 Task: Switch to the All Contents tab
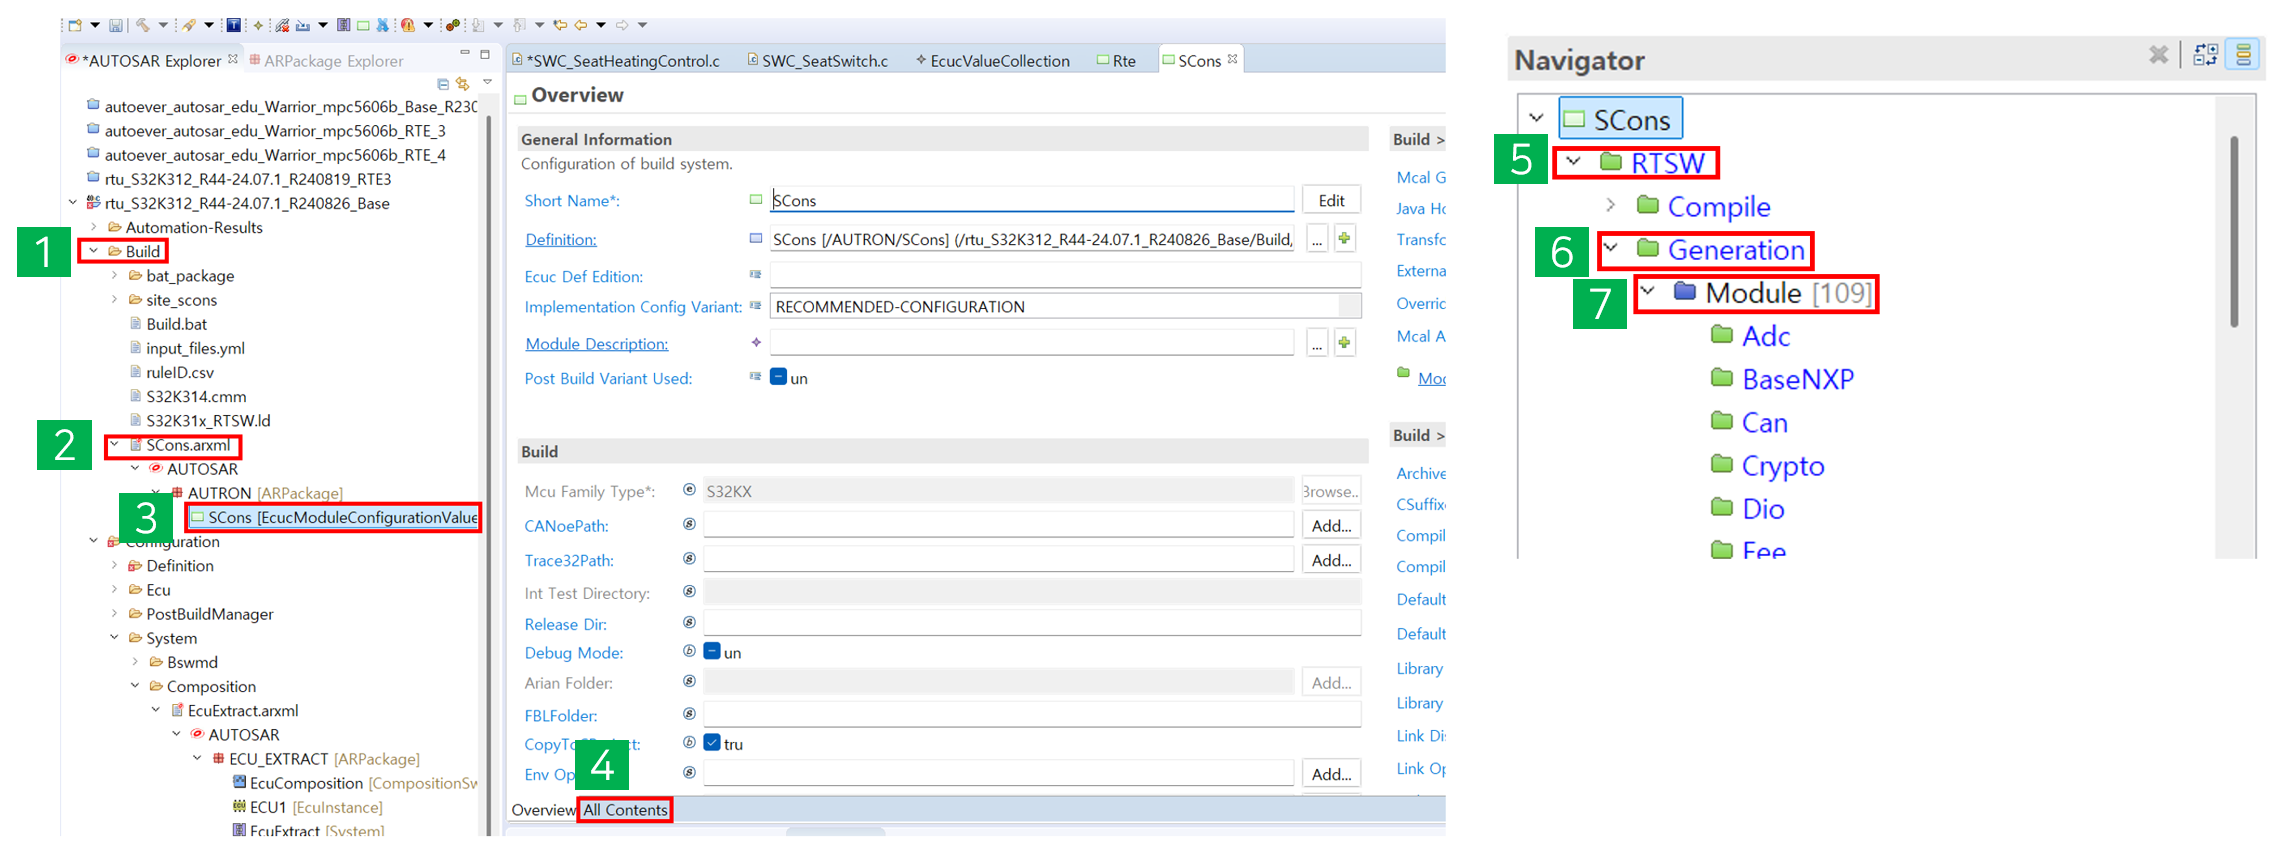tap(625, 810)
